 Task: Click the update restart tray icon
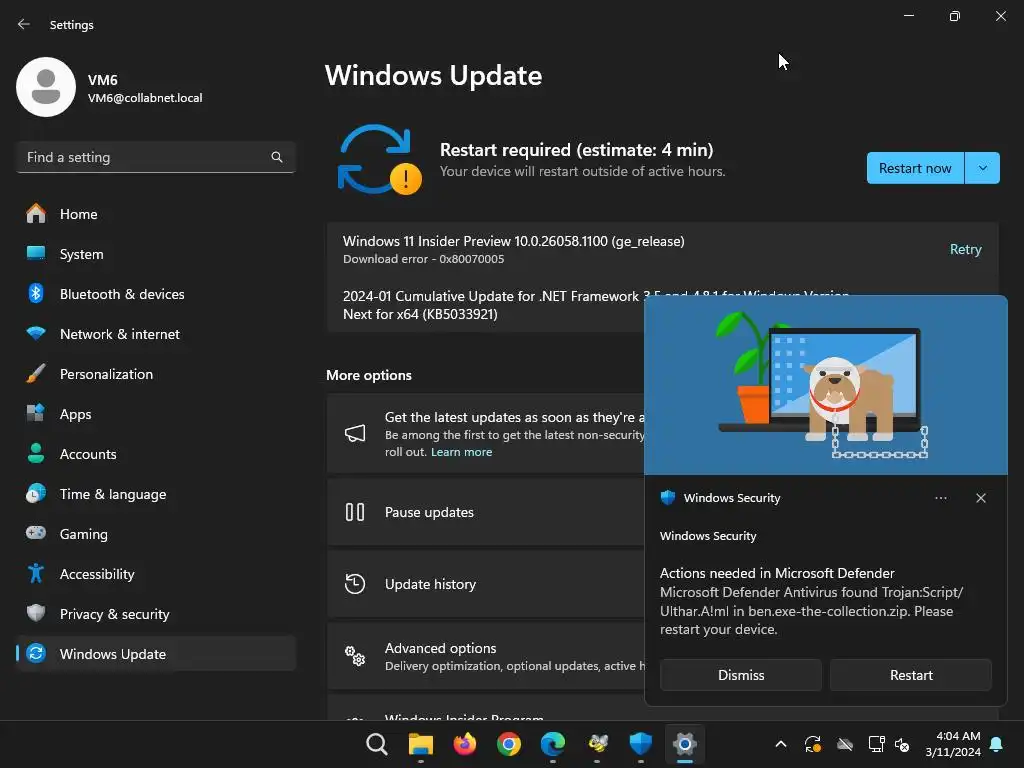[812, 744]
